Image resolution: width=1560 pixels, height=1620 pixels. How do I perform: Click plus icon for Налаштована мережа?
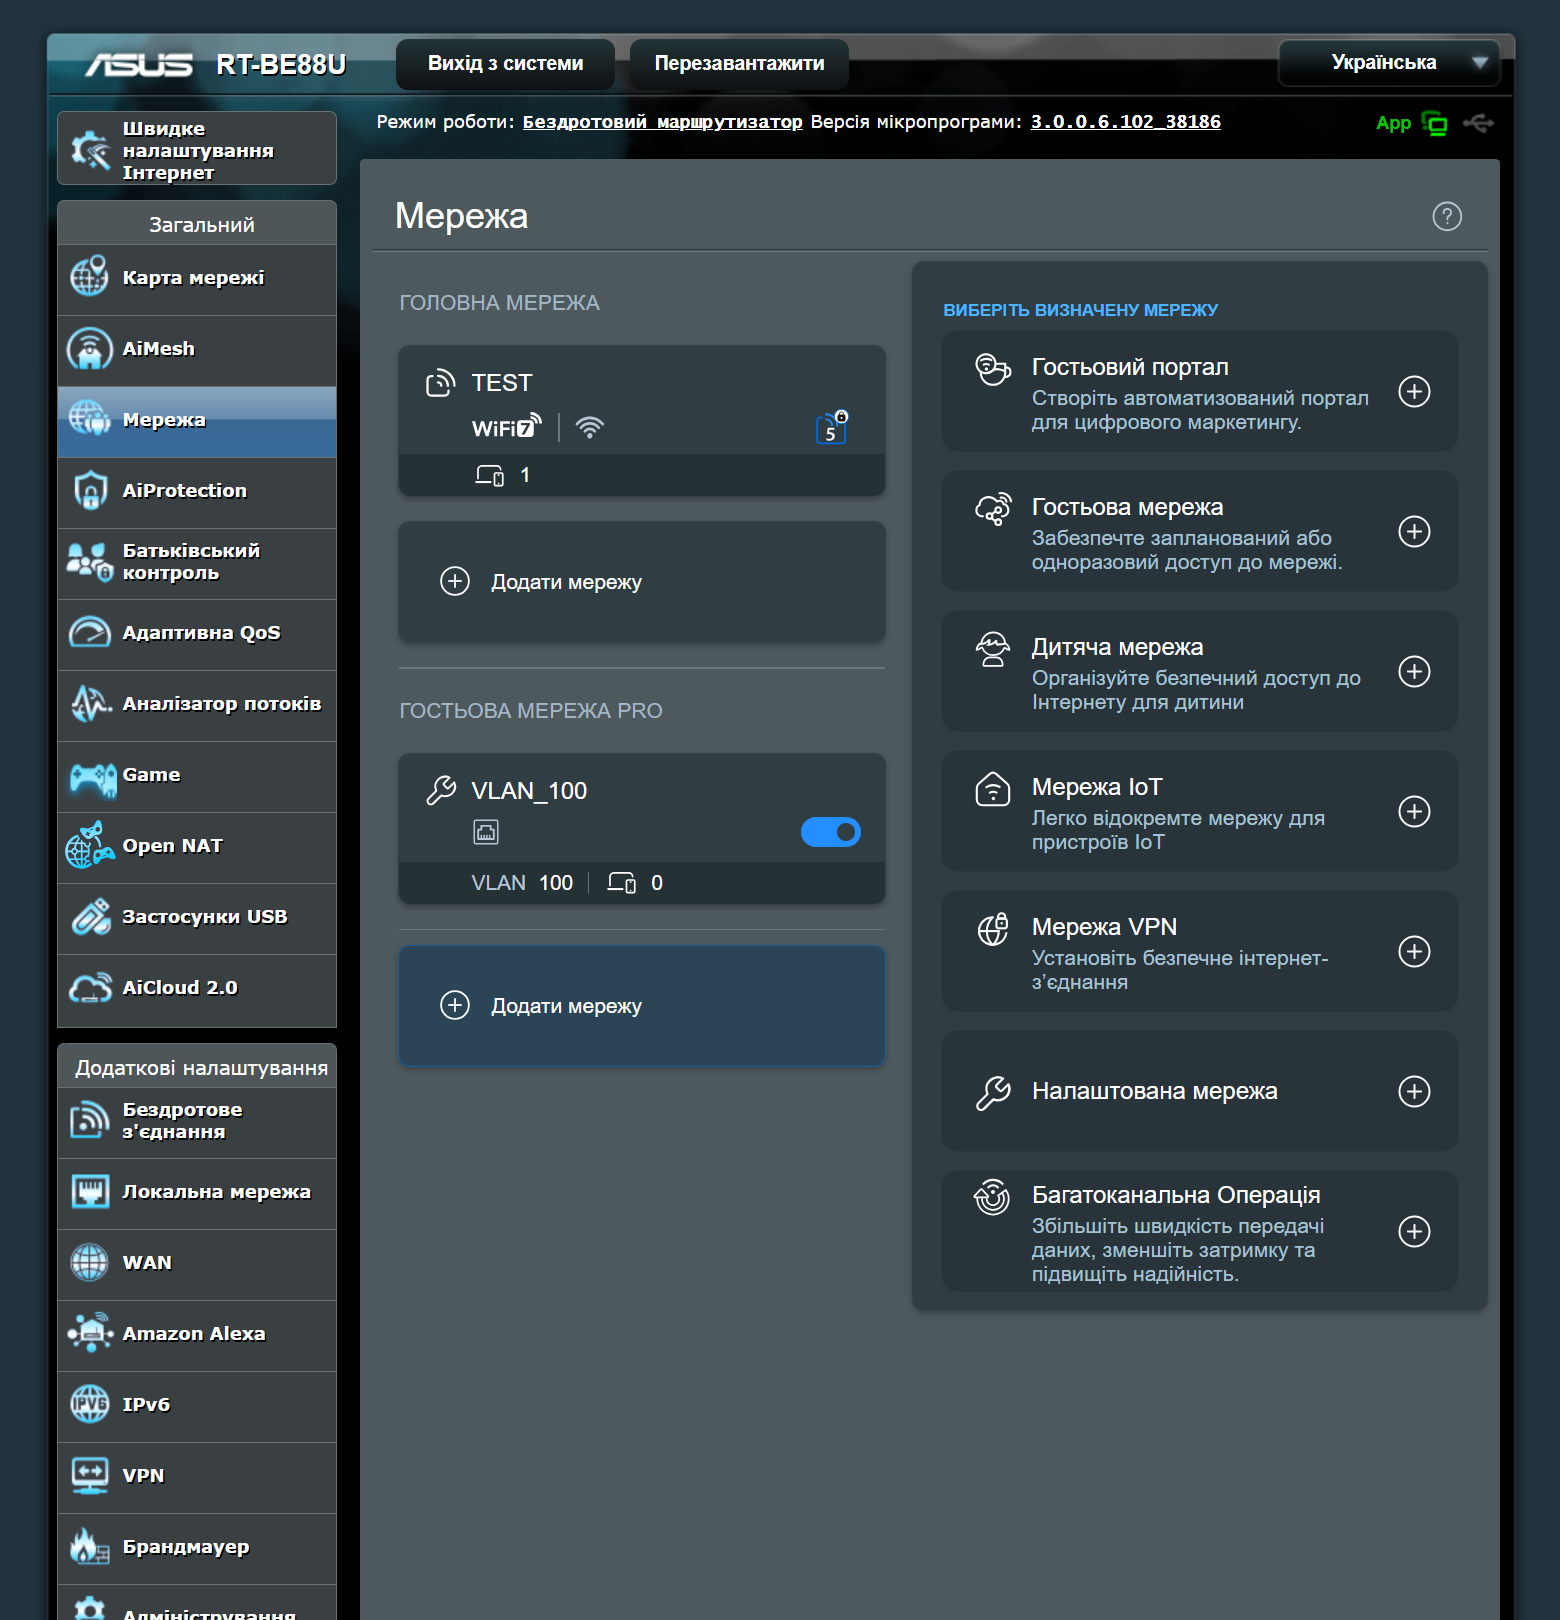(x=1414, y=1091)
